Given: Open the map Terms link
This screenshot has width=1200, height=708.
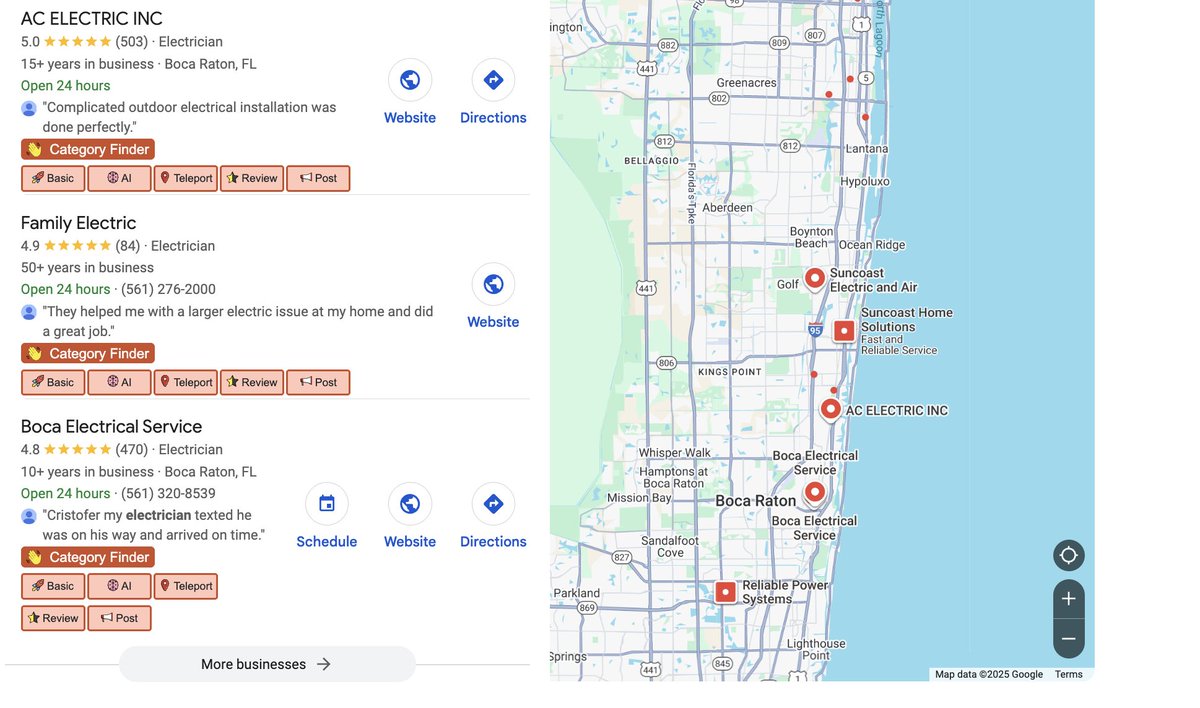Looking at the screenshot, I should point(1069,674).
